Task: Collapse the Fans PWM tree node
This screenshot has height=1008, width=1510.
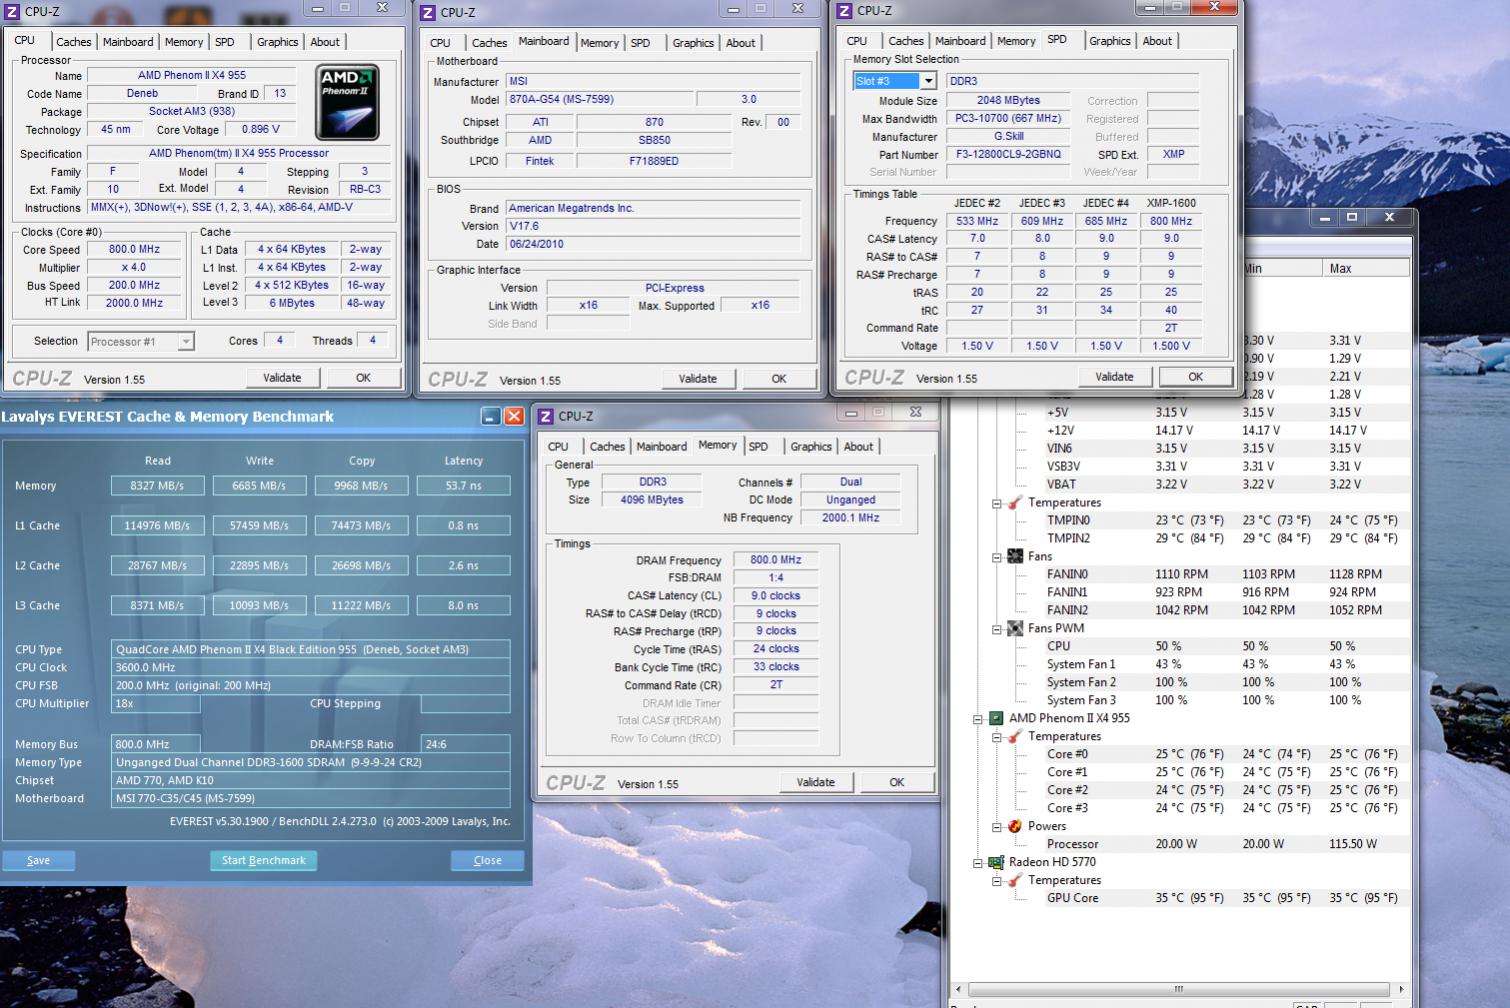Action: pos(997,629)
